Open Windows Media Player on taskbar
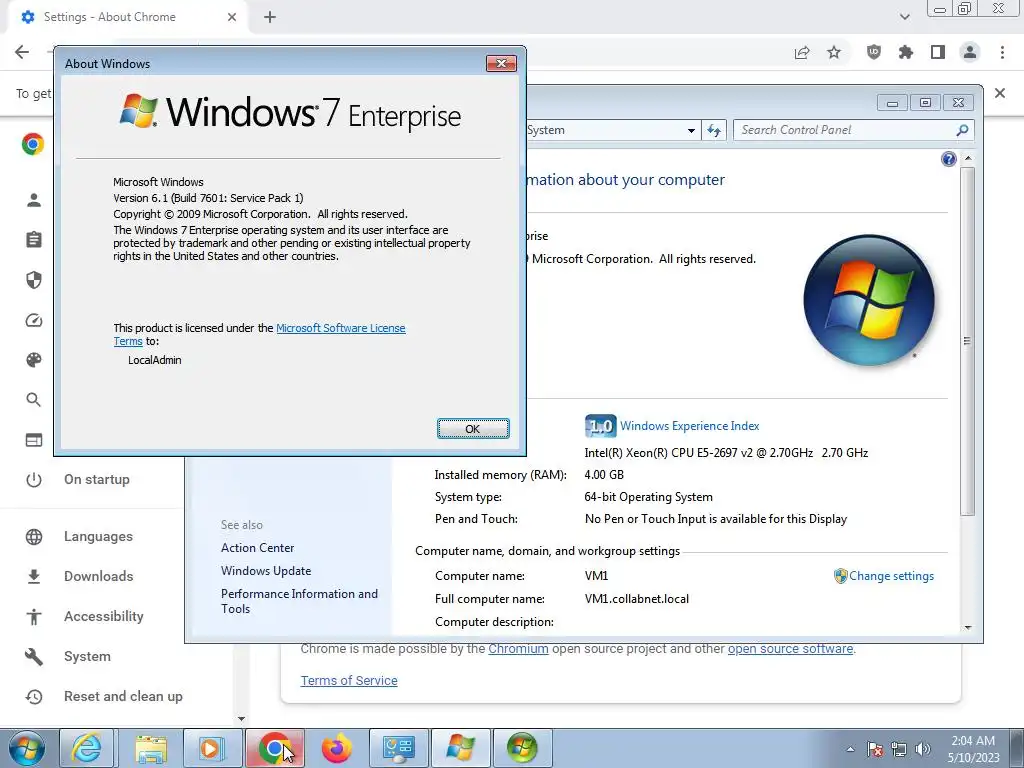This screenshot has height=768, width=1024. pos(213,748)
